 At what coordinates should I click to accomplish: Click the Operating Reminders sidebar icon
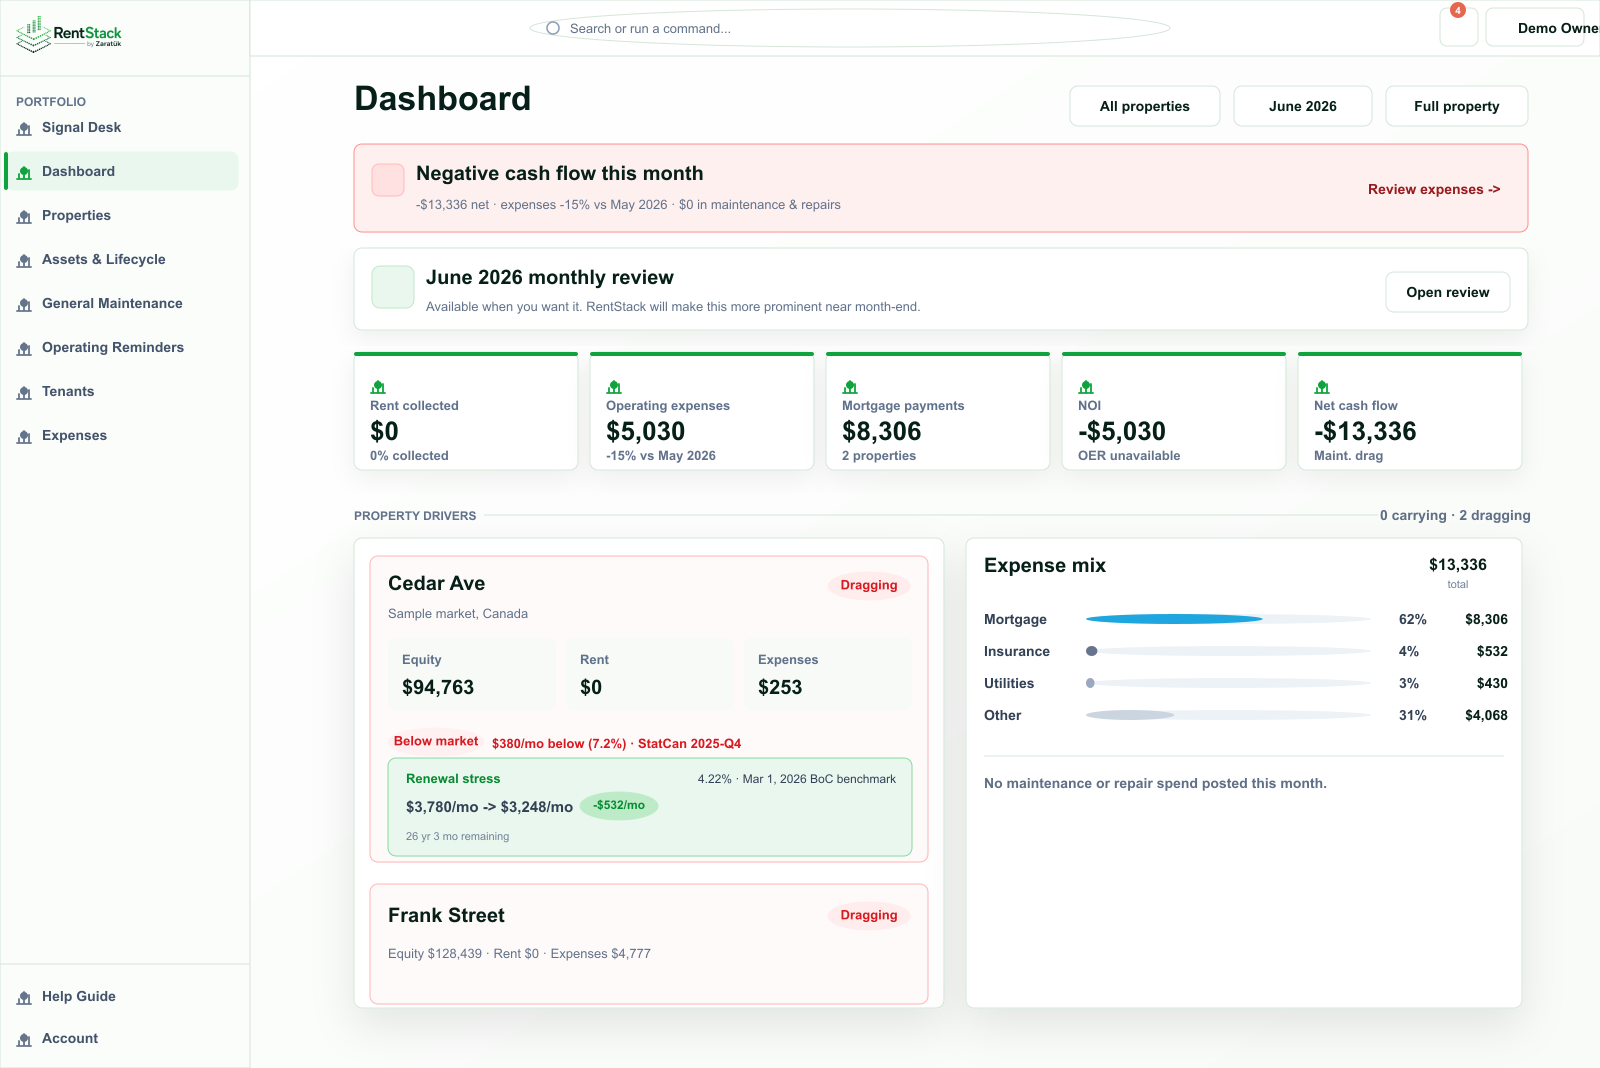[x=24, y=348]
